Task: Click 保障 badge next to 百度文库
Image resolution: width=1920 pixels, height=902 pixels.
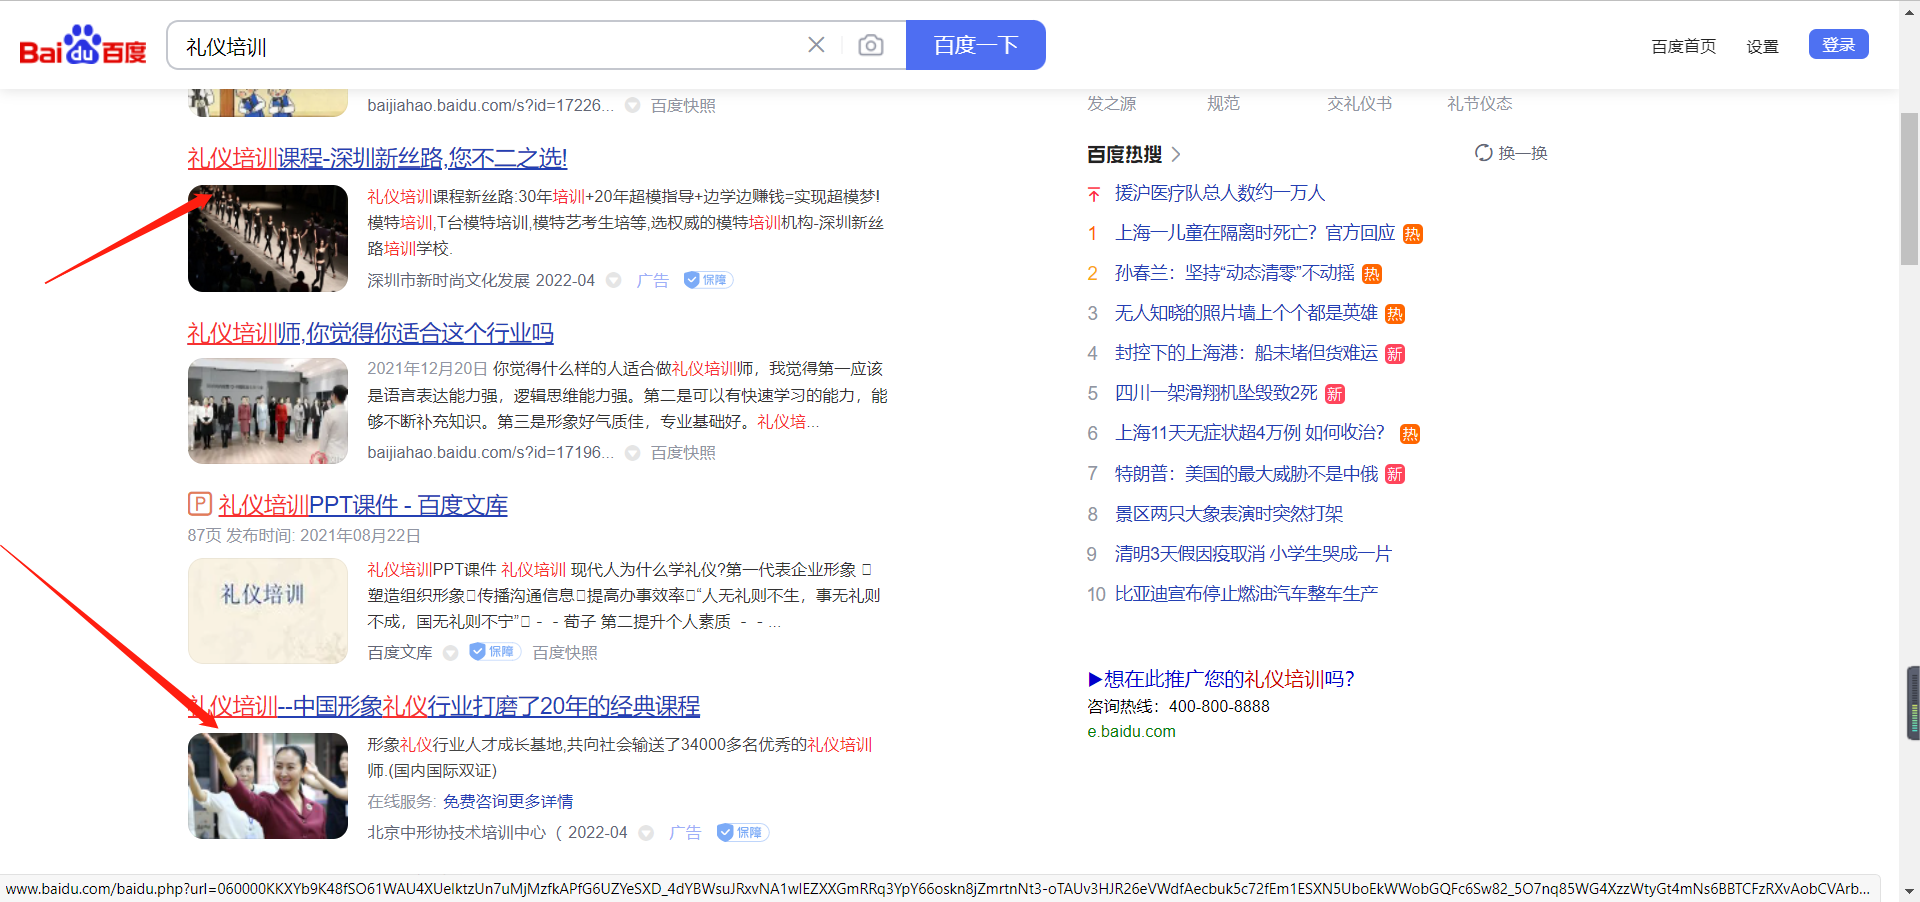Action: (x=495, y=652)
